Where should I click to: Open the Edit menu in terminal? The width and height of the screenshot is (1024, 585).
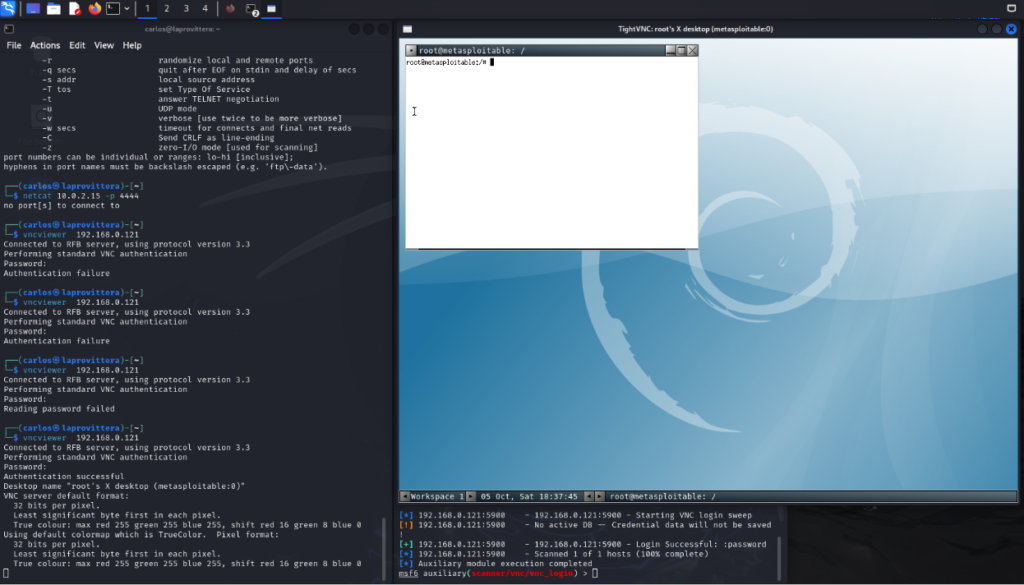pos(77,45)
